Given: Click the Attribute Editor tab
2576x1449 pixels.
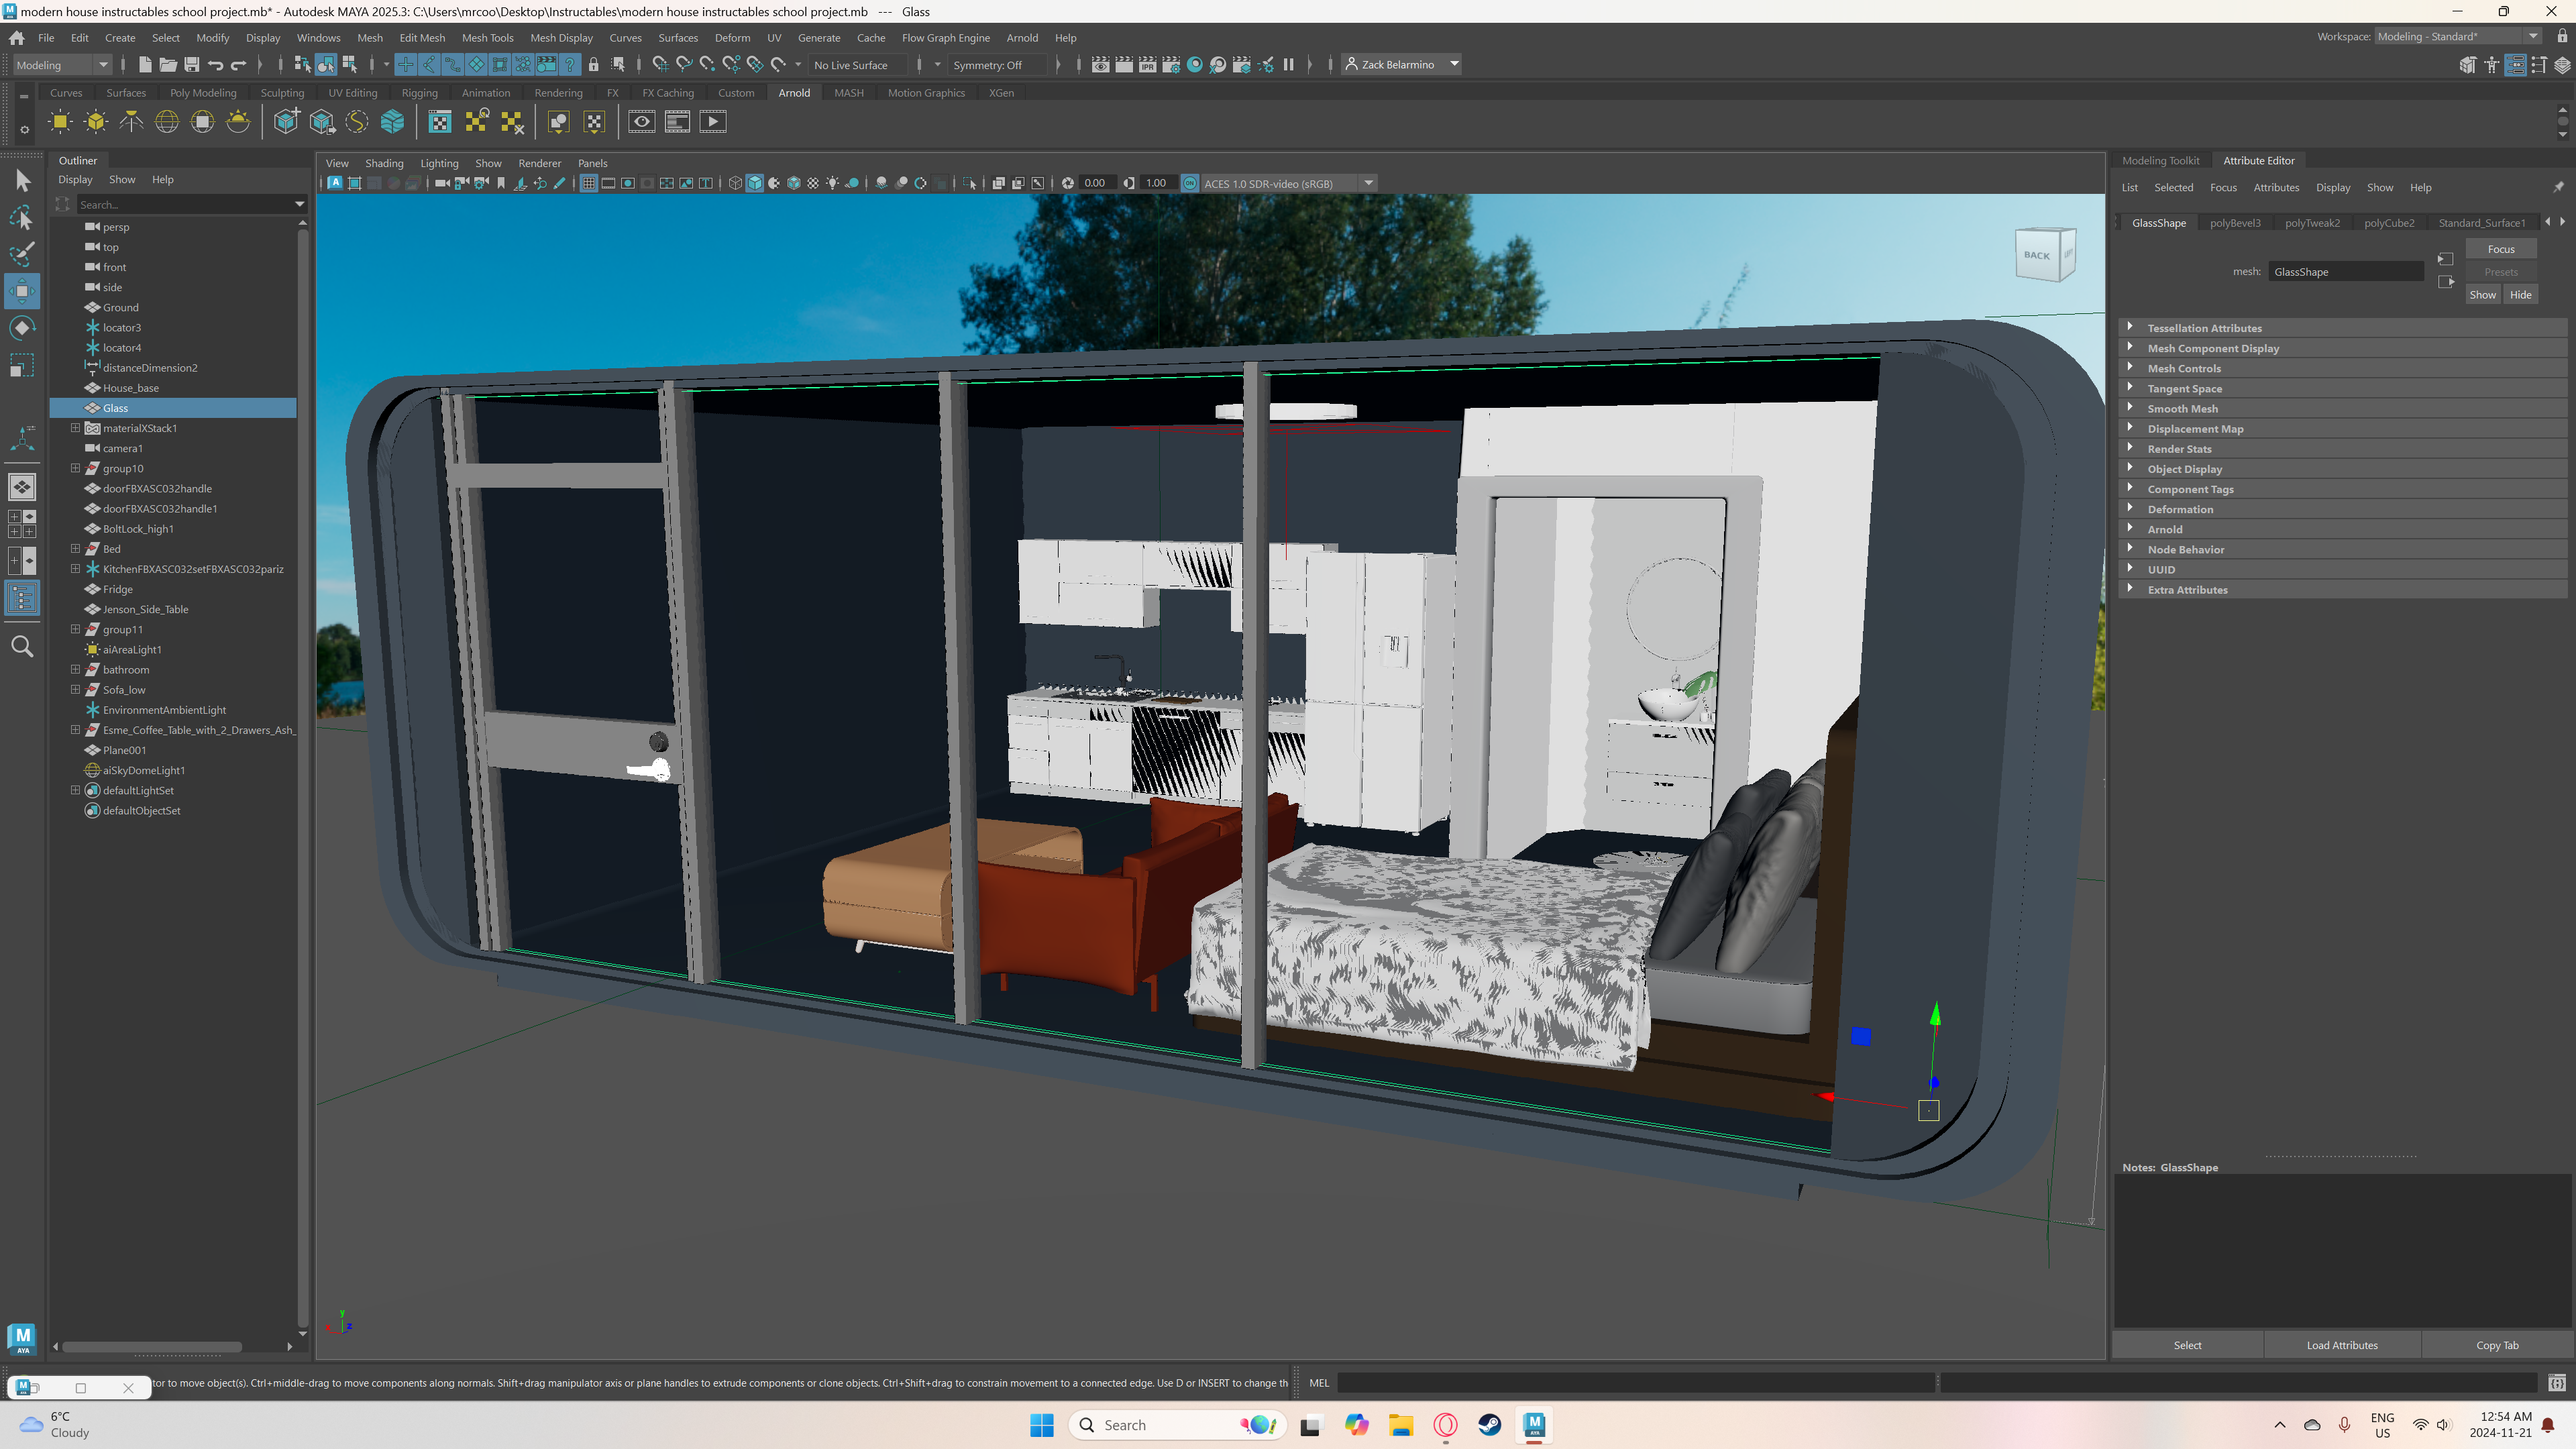Looking at the screenshot, I should (2259, 161).
